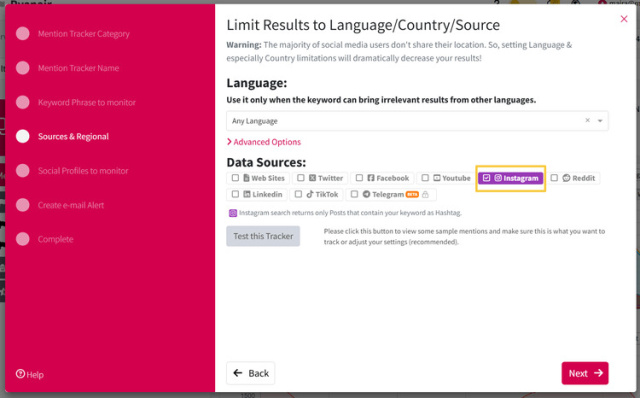Proceed with the Next button
This screenshot has height=398, width=640.
585,373
